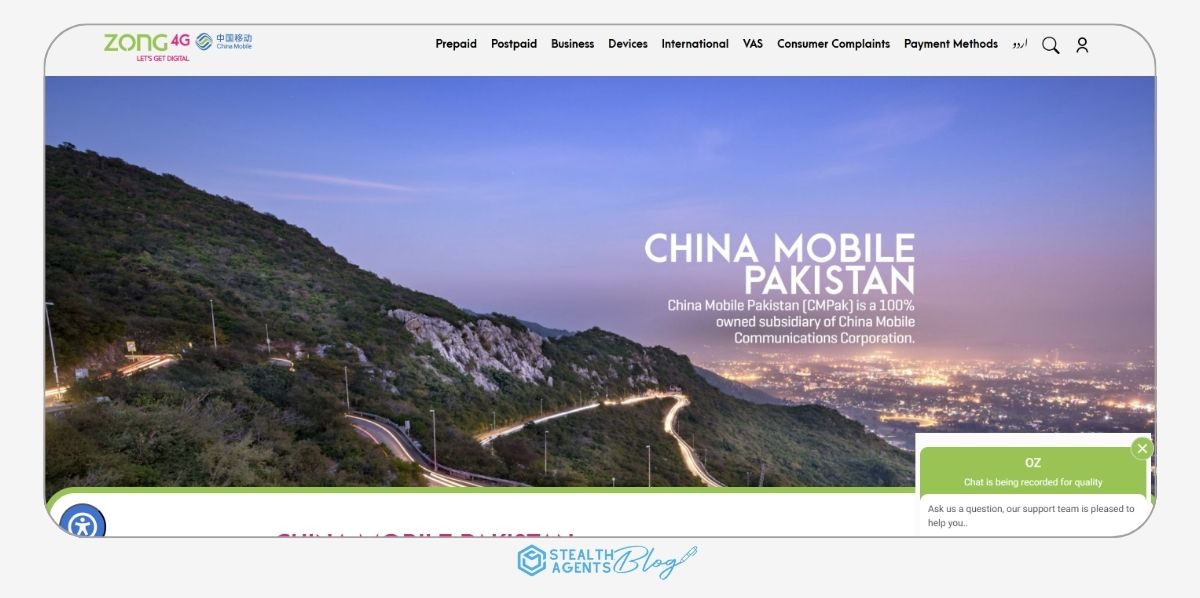This screenshot has width=1200, height=598.
Task: Open the Consumer Complaints page
Action: 833,44
